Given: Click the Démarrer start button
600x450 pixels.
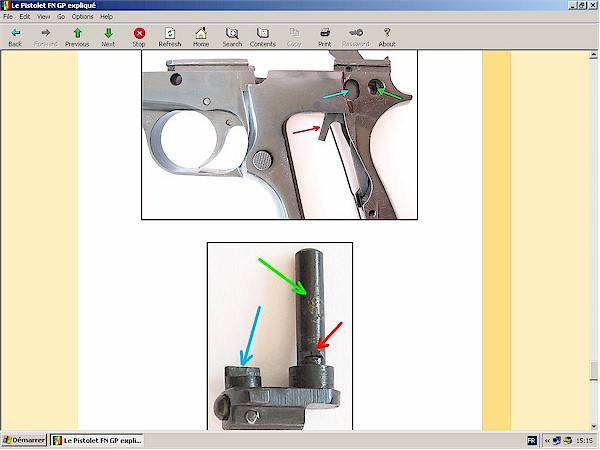Looking at the screenshot, I should [x=24, y=440].
